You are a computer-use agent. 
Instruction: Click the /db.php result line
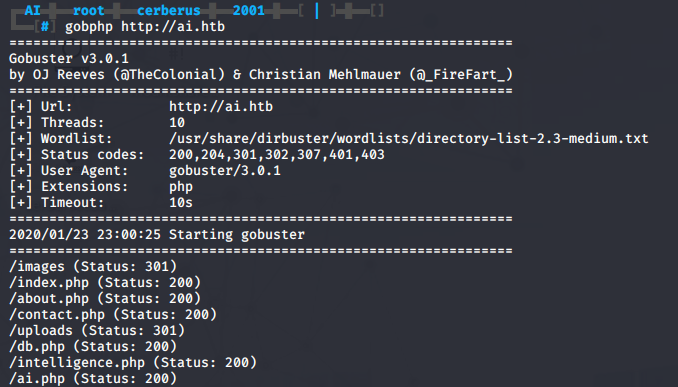coord(93,346)
